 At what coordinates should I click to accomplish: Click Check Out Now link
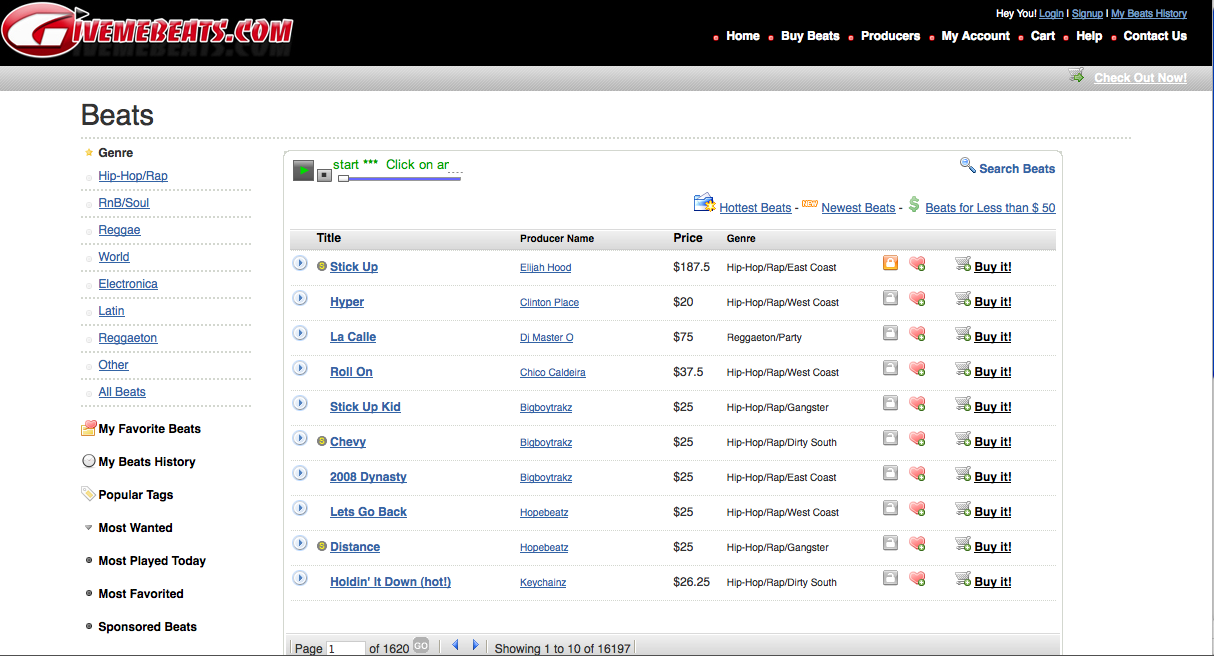click(1140, 78)
